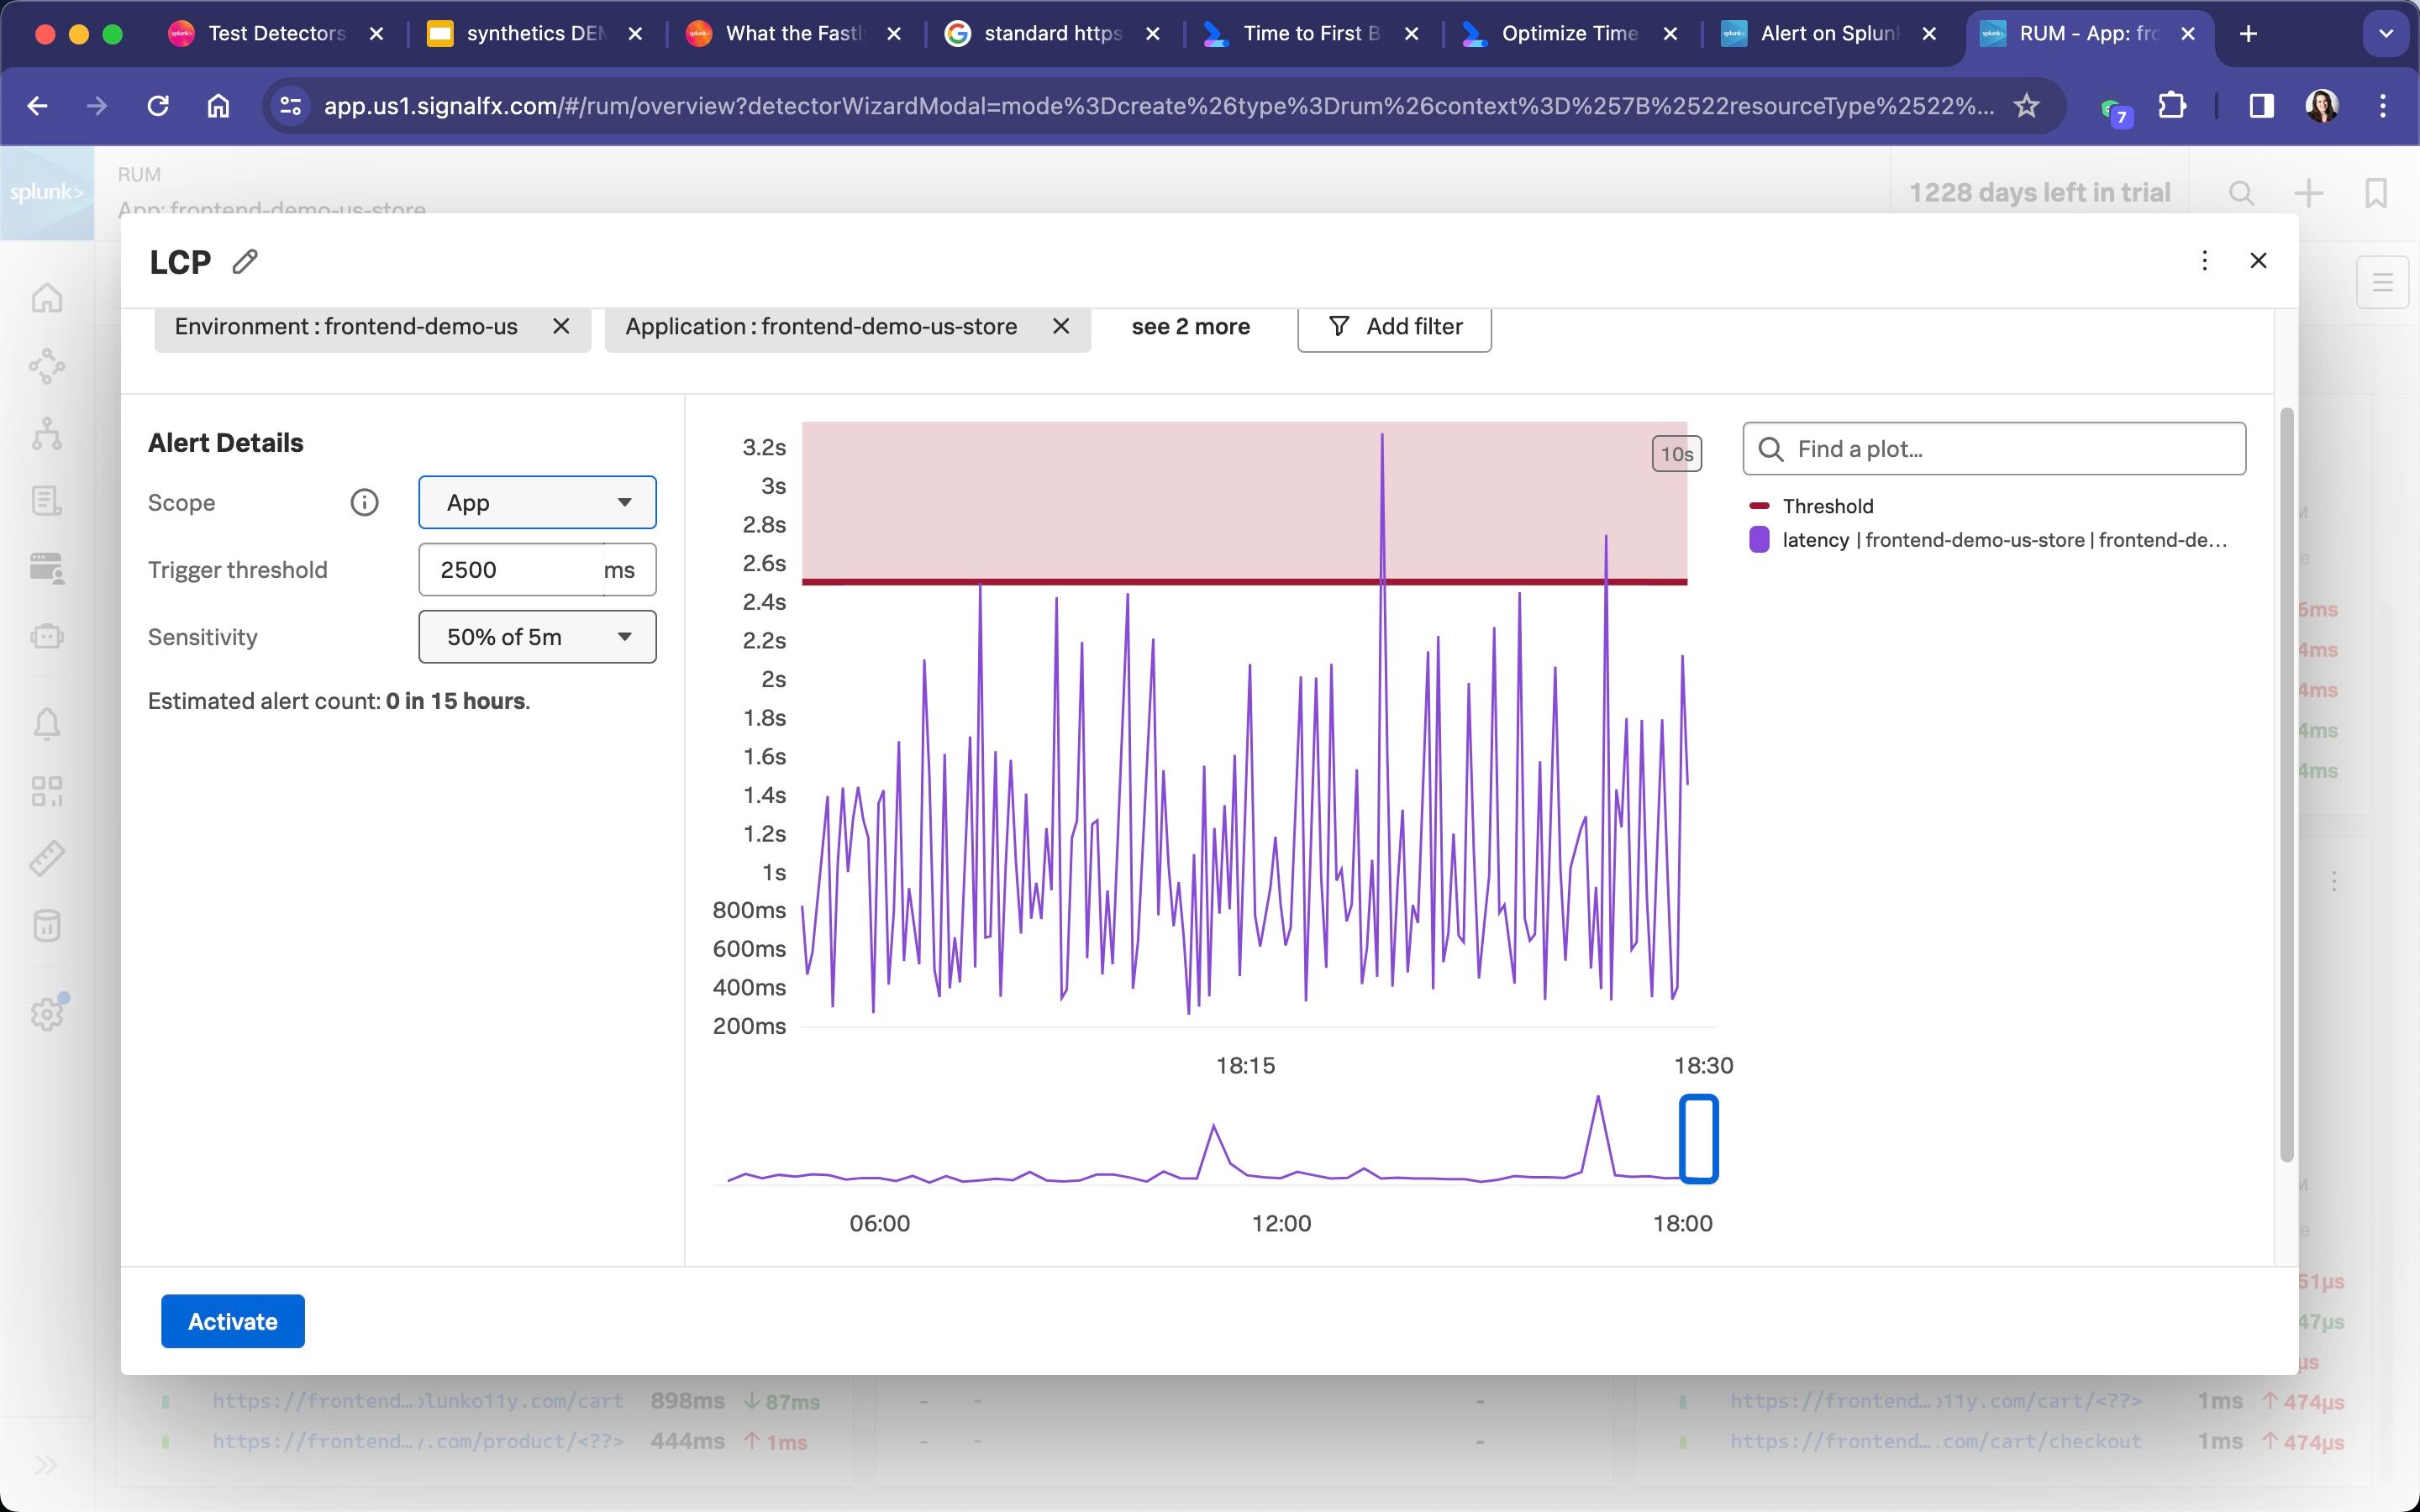The width and height of the screenshot is (2420, 1512).
Task: Open the three-dot menu in the LCP dialog
Action: click(2204, 261)
